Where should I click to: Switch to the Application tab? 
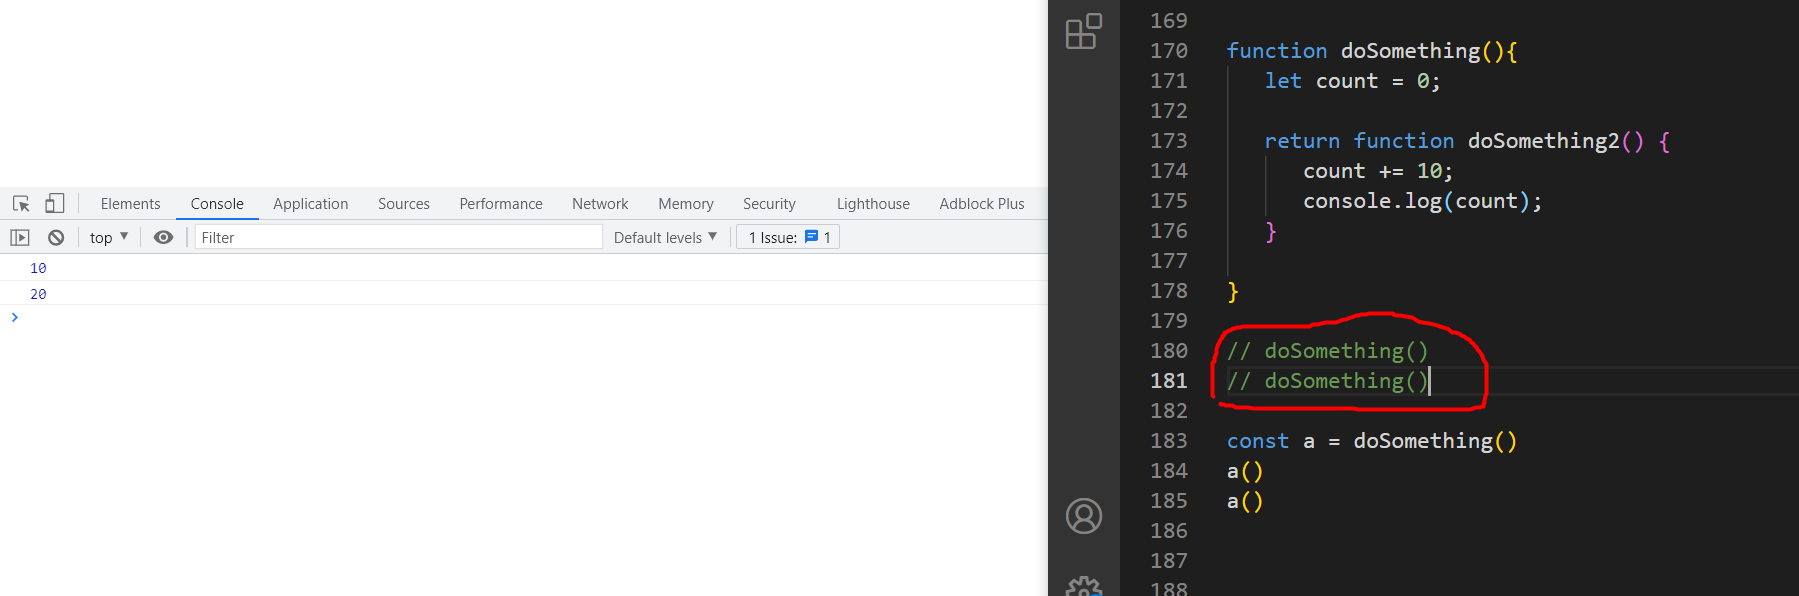310,203
